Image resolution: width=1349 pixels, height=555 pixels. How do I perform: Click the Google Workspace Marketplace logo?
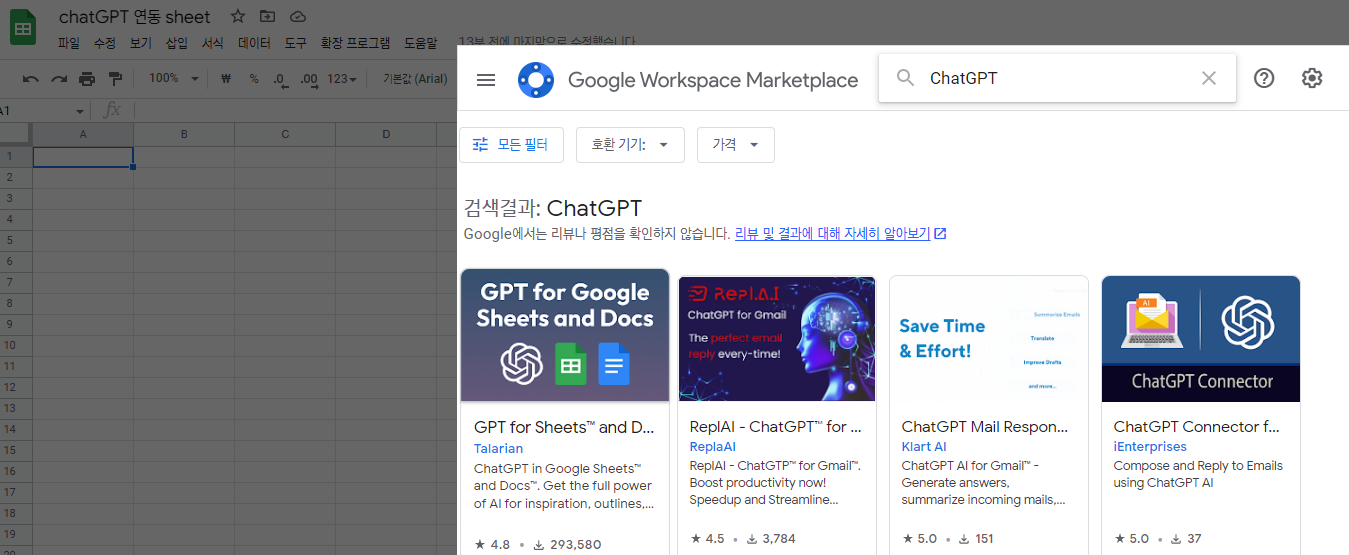pos(536,80)
